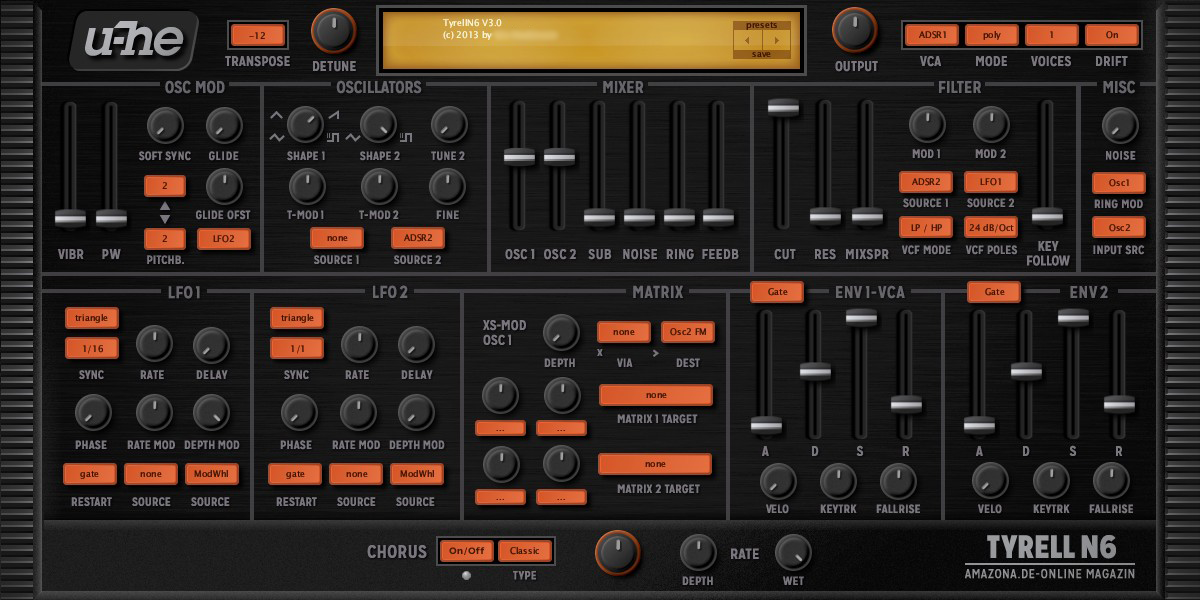Open Filter Source 2 LFO1 selector
This screenshot has height=600, width=1200.
coord(990,182)
